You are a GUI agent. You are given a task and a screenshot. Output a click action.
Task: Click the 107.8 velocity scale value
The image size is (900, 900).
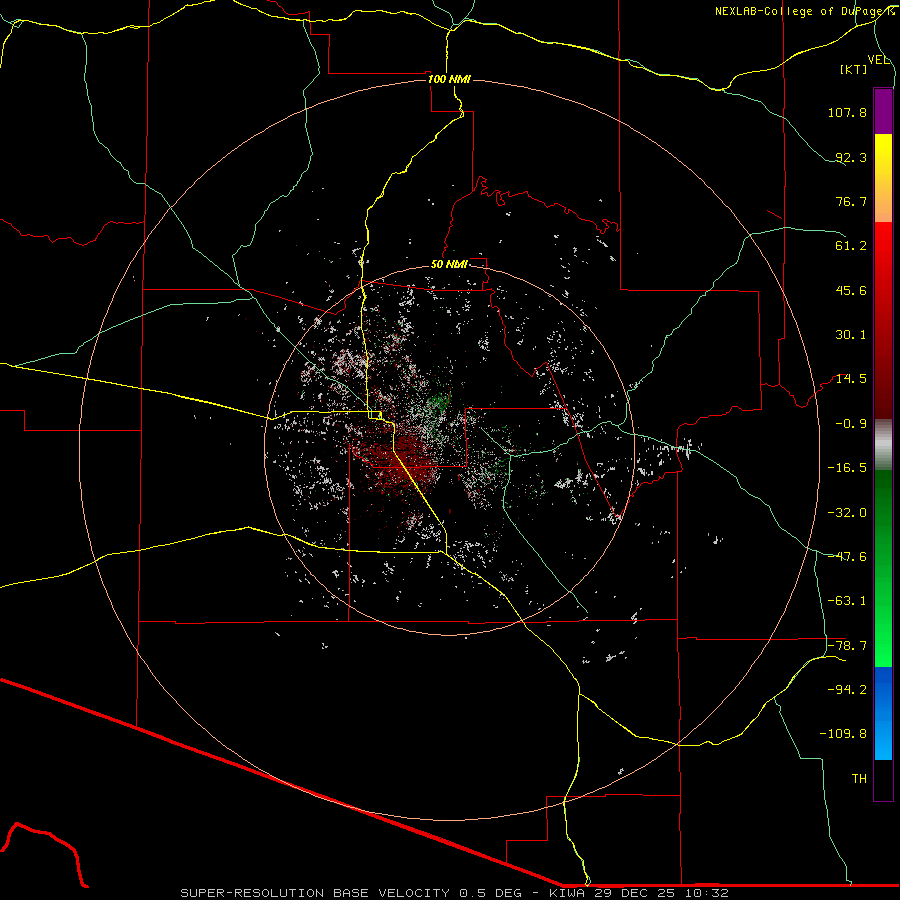click(x=847, y=112)
